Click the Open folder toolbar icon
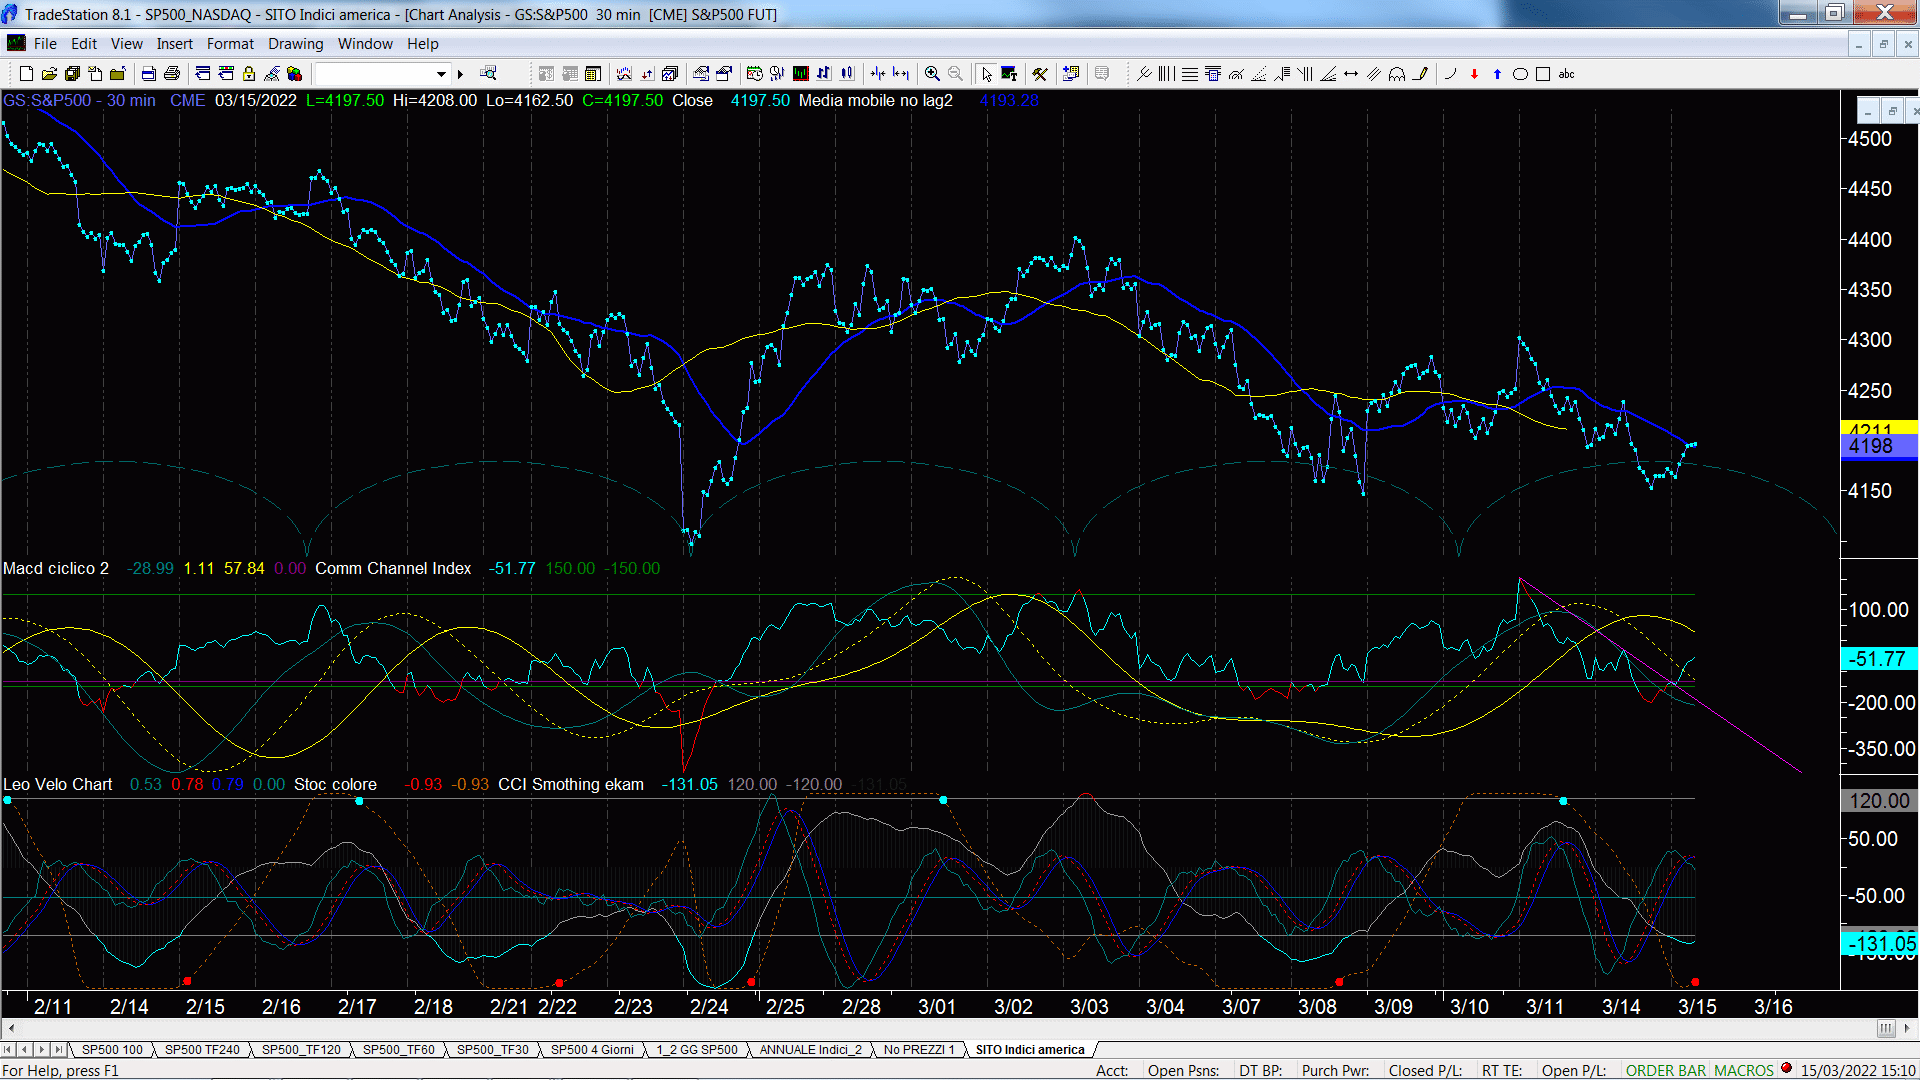Viewport: 1920px width, 1080px height. point(49,74)
